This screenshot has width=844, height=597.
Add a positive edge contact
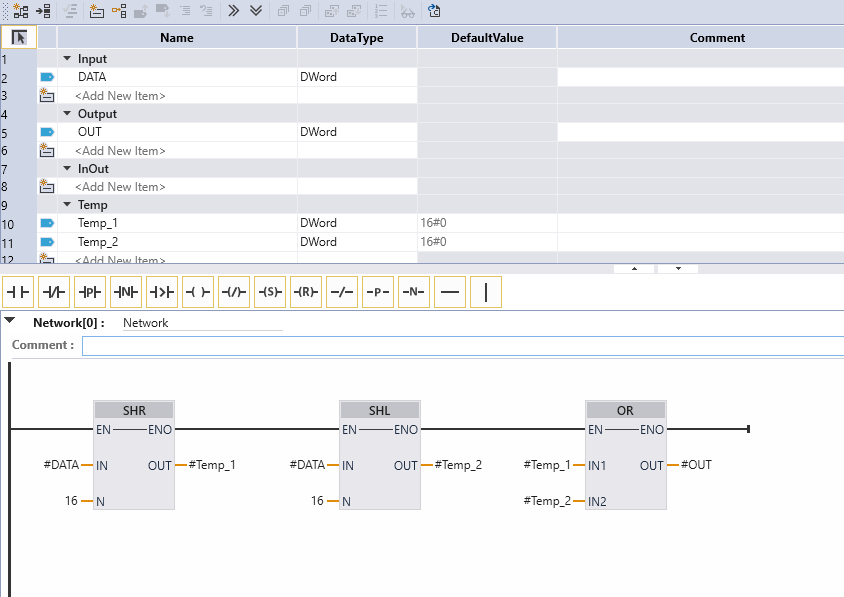(x=90, y=292)
